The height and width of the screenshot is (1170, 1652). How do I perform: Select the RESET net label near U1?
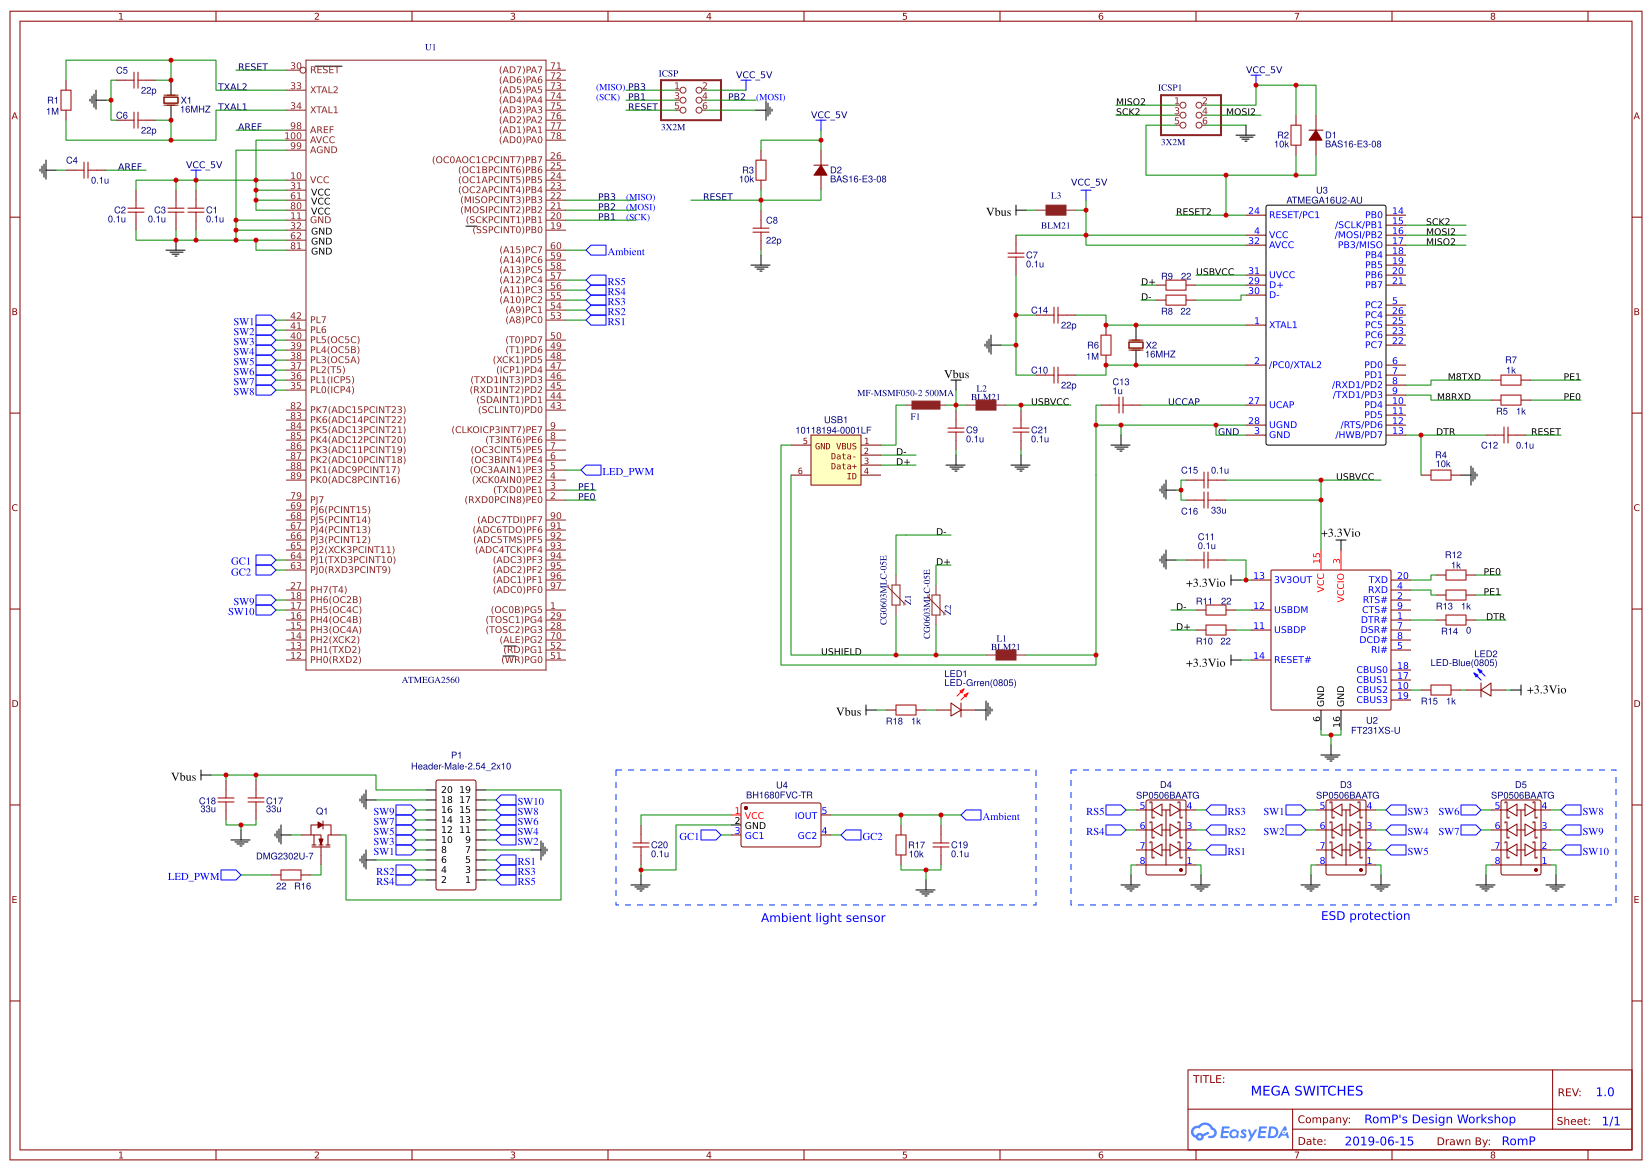[x=253, y=65]
